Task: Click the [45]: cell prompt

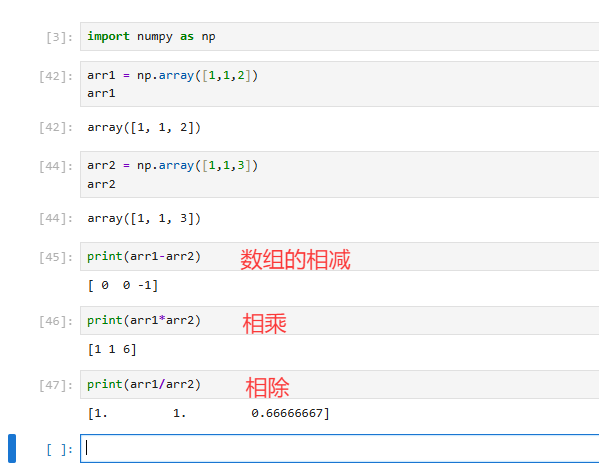Action: [x=56, y=258]
